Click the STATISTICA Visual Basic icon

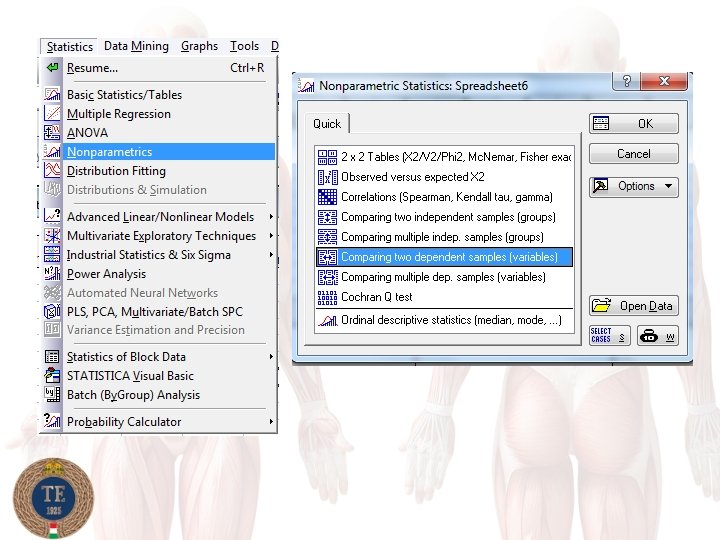(52, 375)
